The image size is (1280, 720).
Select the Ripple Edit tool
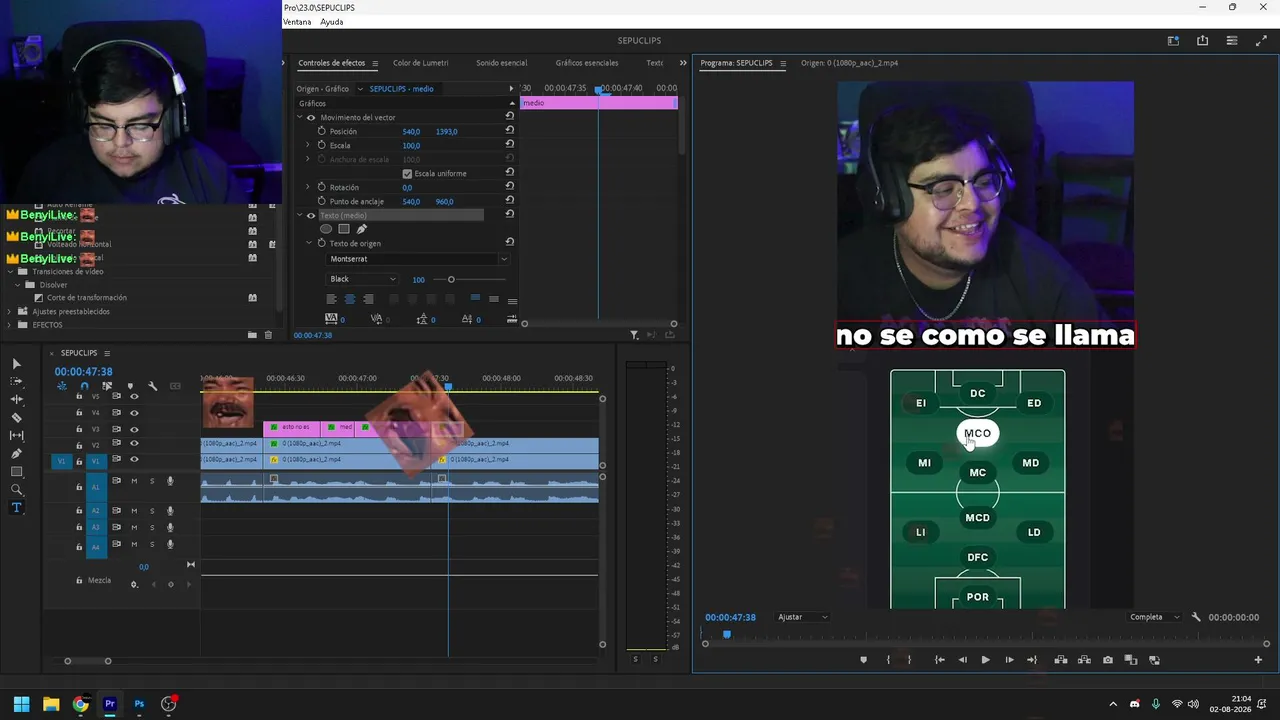(16, 400)
